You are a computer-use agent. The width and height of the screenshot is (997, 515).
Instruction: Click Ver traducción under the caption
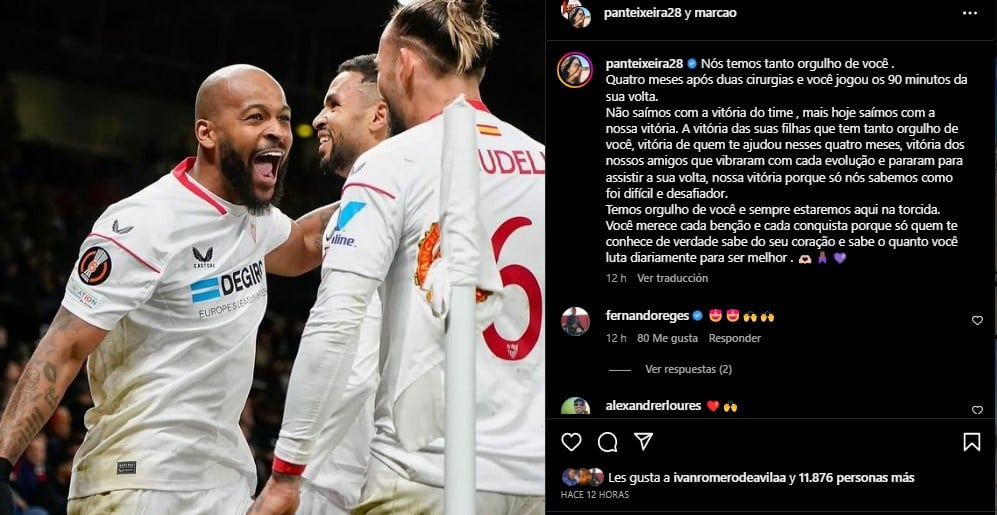[673, 278]
